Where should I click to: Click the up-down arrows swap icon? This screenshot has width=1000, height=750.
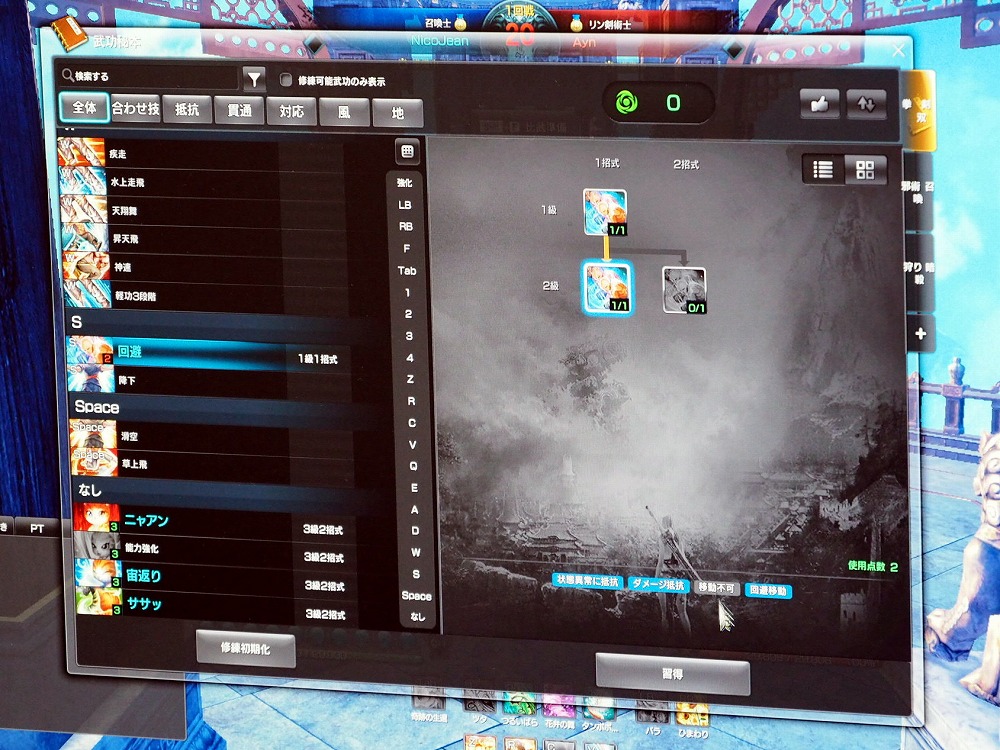(x=865, y=104)
